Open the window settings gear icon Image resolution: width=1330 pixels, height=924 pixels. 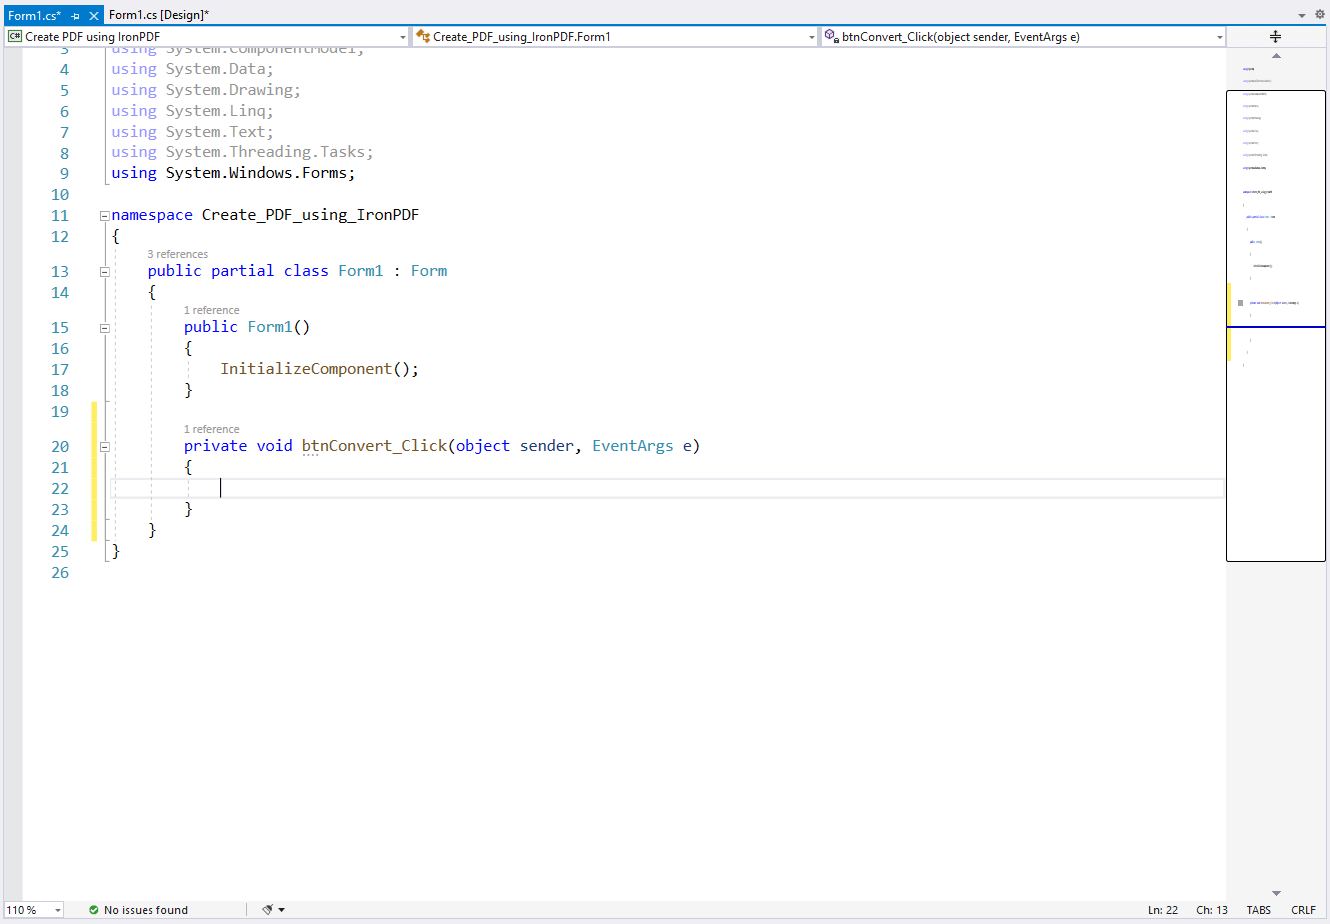coord(1319,15)
